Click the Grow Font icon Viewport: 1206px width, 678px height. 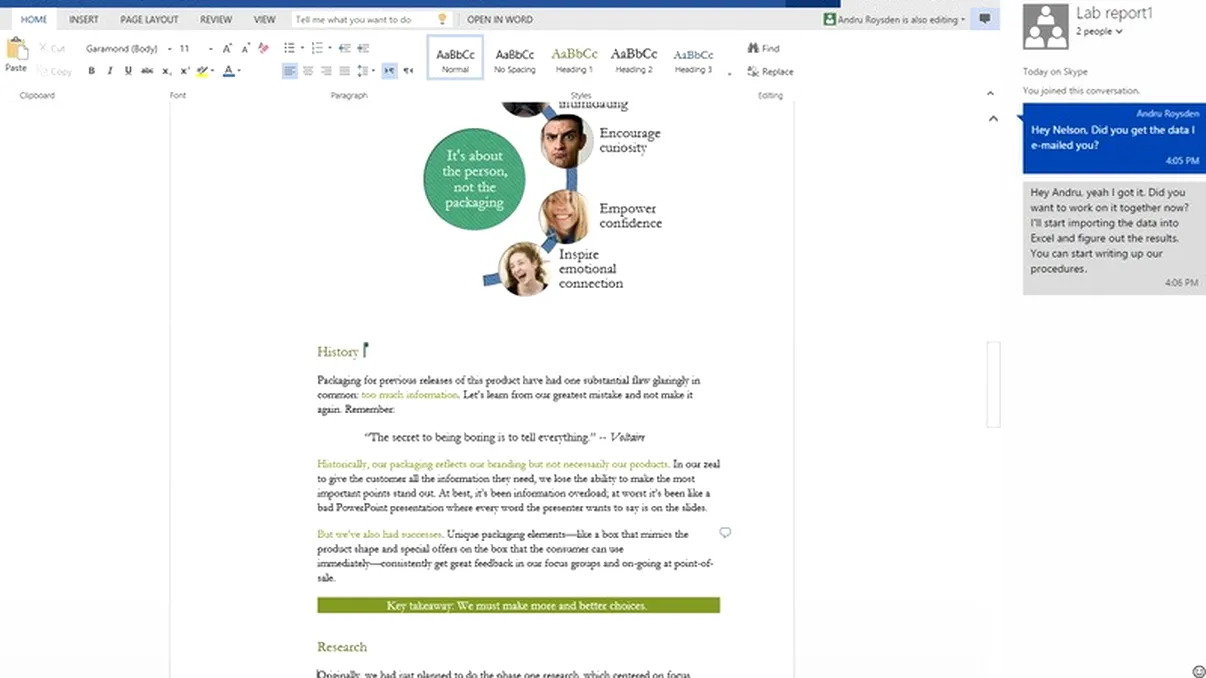click(x=226, y=47)
